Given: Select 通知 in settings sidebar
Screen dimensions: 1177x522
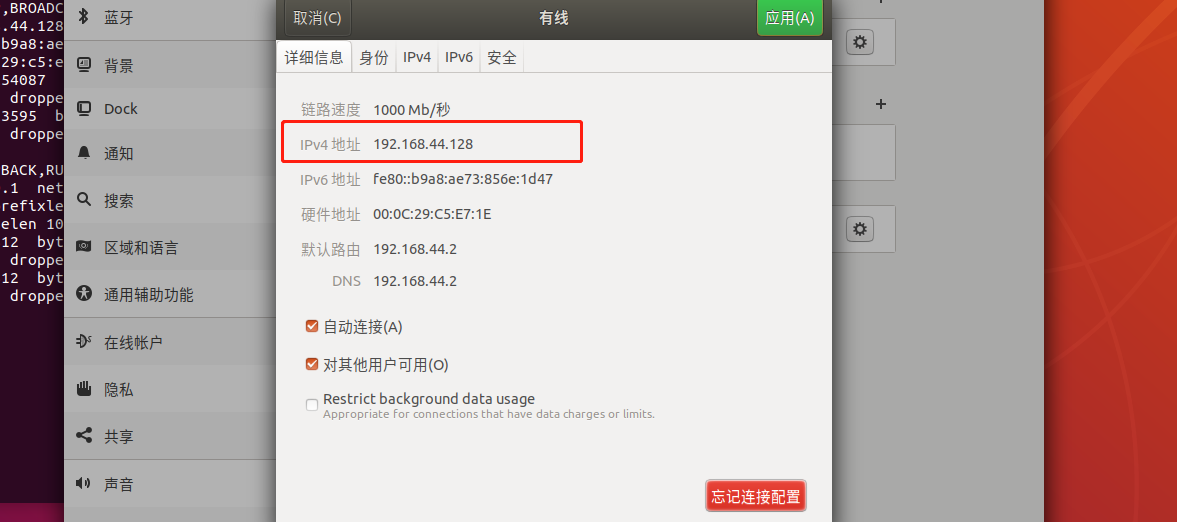Looking at the screenshot, I should tap(170, 154).
